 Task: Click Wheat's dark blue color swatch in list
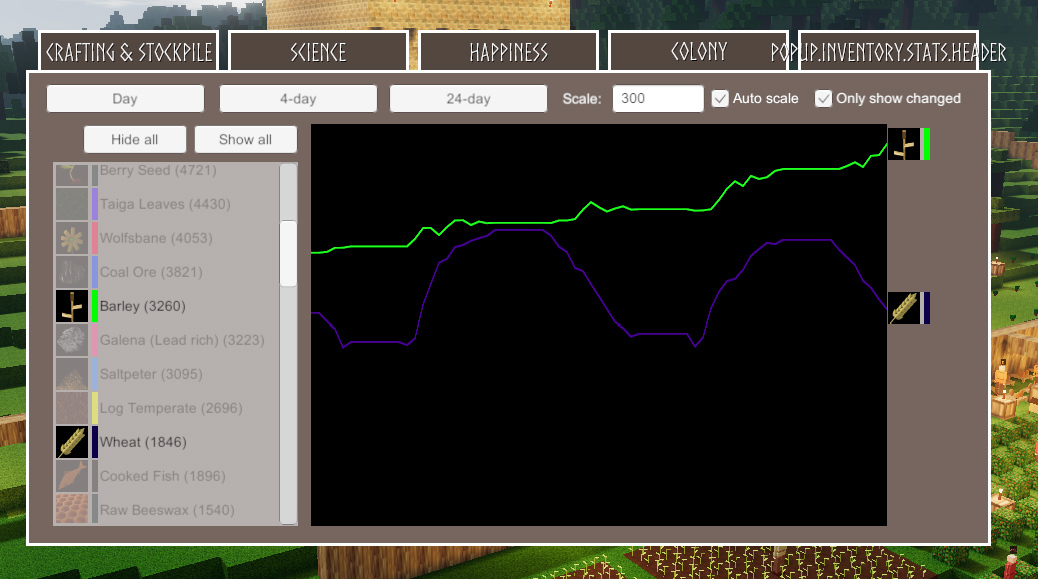coord(95,442)
